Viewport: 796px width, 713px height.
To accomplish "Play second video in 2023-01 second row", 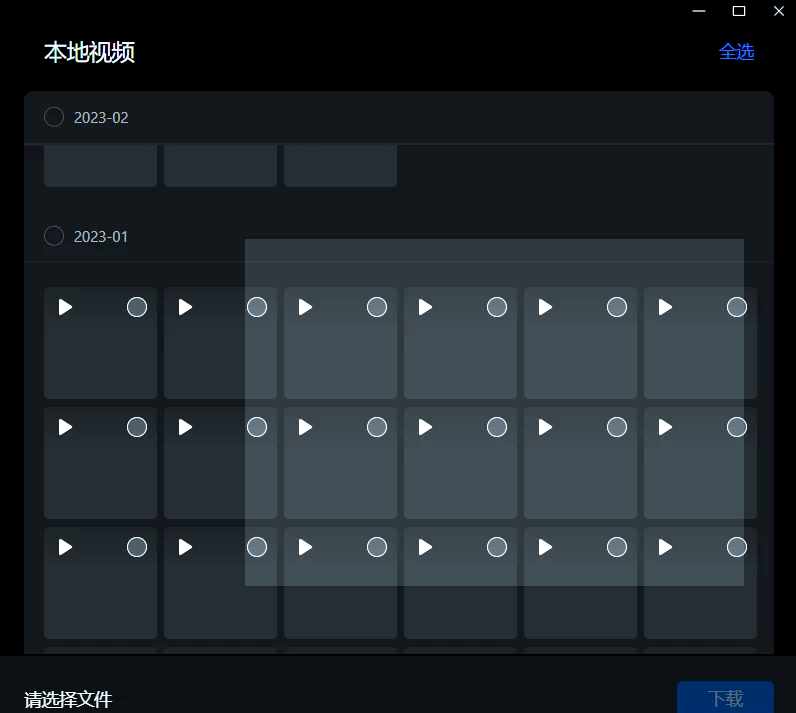I will (x=185, y=427).
